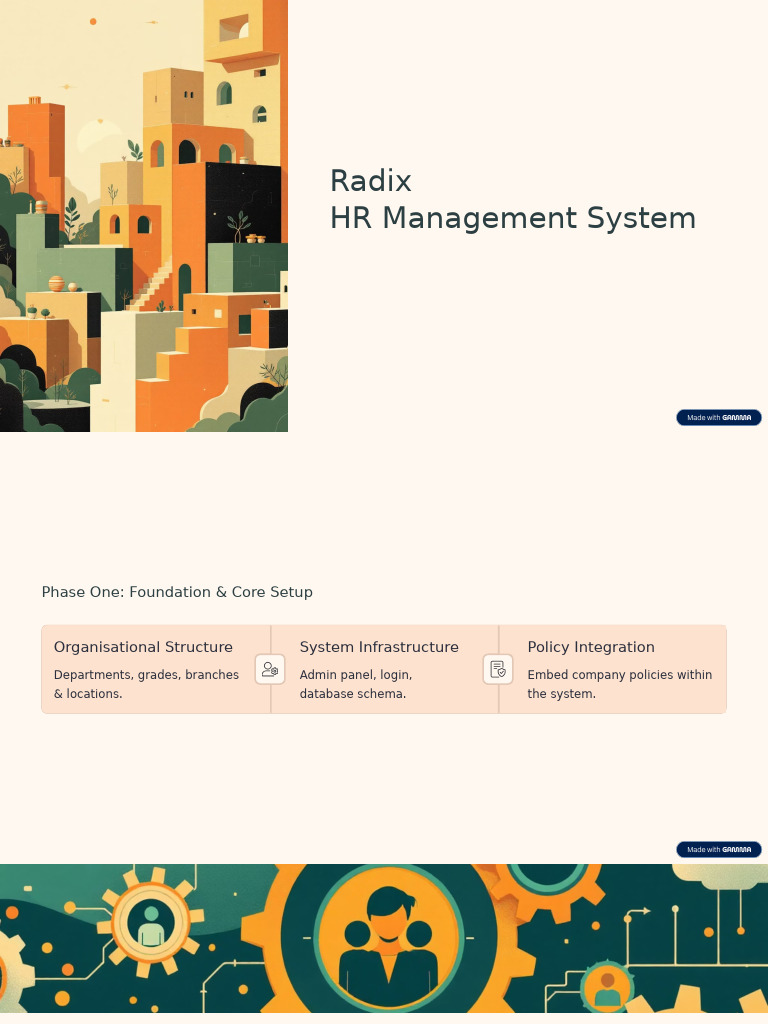The image size is (768, 1024).
Task: Select the Radix title text
Action: click(x=370, y=181)
